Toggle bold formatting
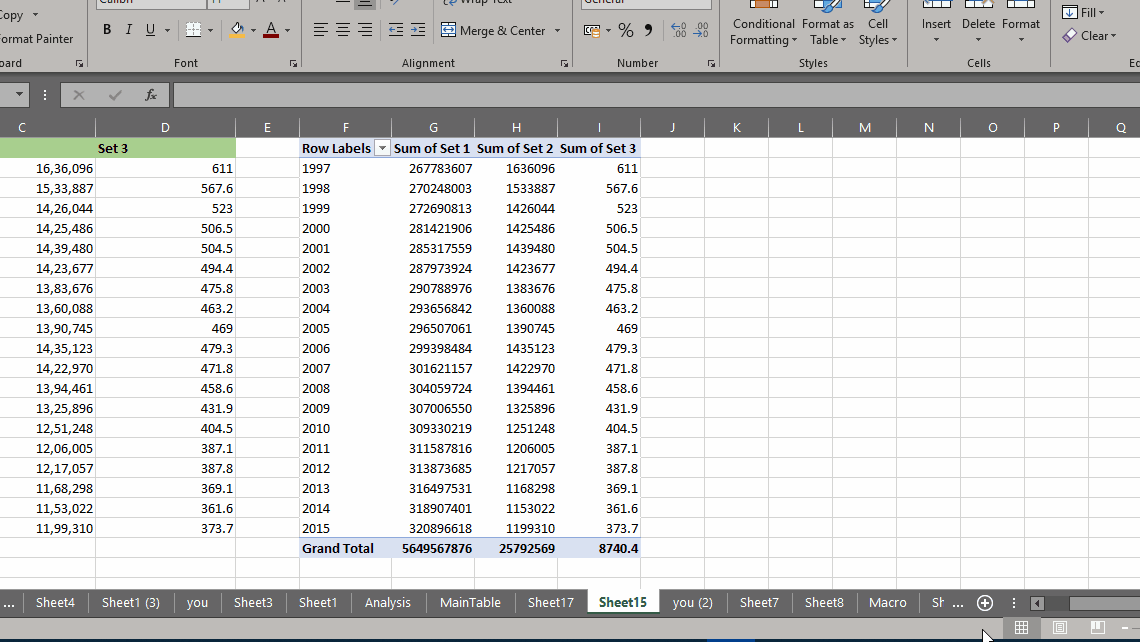Screen dimensions: 1140x642 click(x=107, y=30)
